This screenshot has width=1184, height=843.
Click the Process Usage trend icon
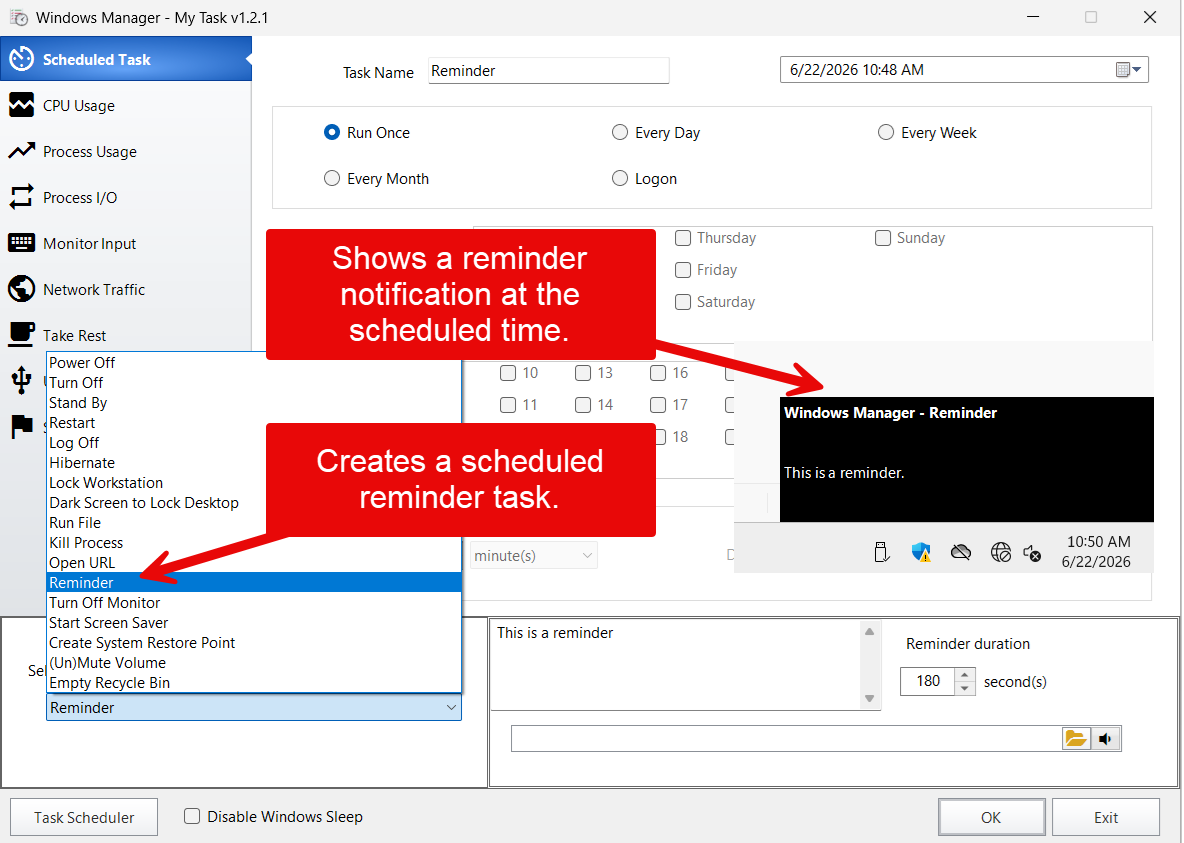click(21, 151)
